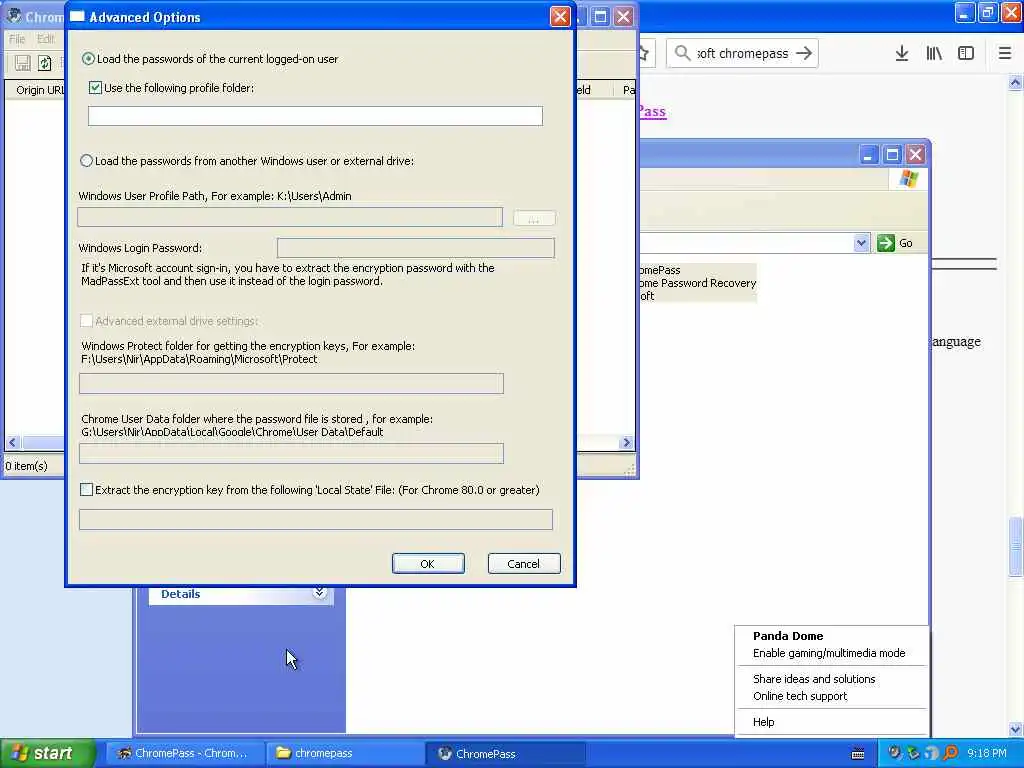Screen dimensions: 1024x768
Task: Open the chromepass folder taskbar button
Action: (345, 754)
